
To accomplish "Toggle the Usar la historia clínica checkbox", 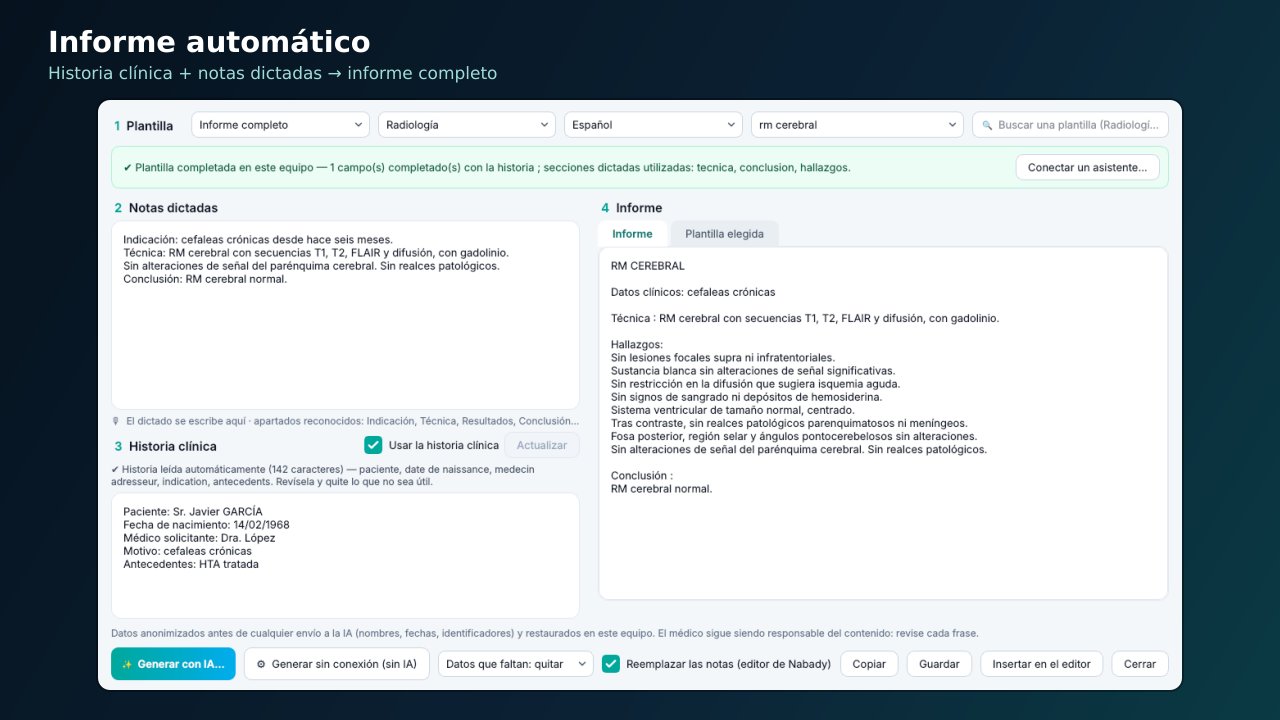I will tap(373, 445).
